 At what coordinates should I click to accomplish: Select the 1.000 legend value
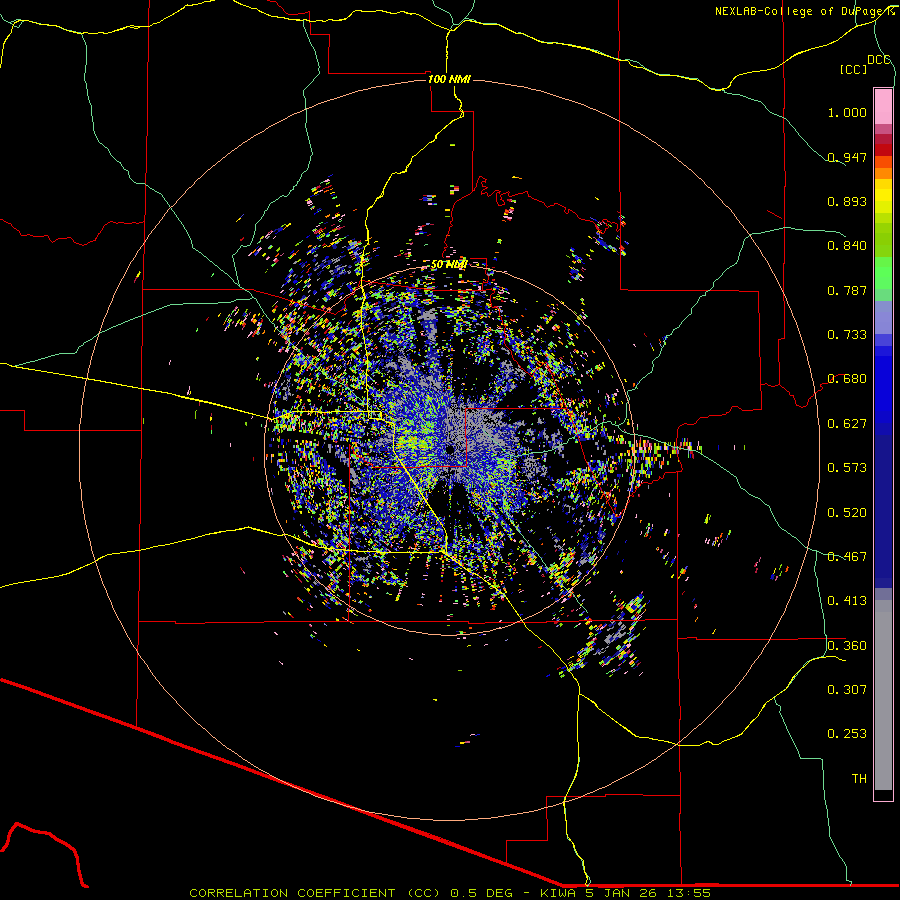tap(847, 112)
